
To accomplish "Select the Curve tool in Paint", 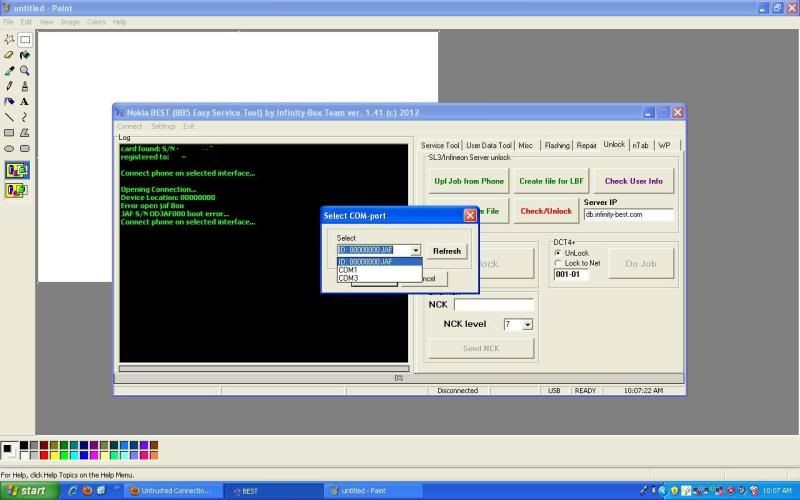I will point(25,117).
